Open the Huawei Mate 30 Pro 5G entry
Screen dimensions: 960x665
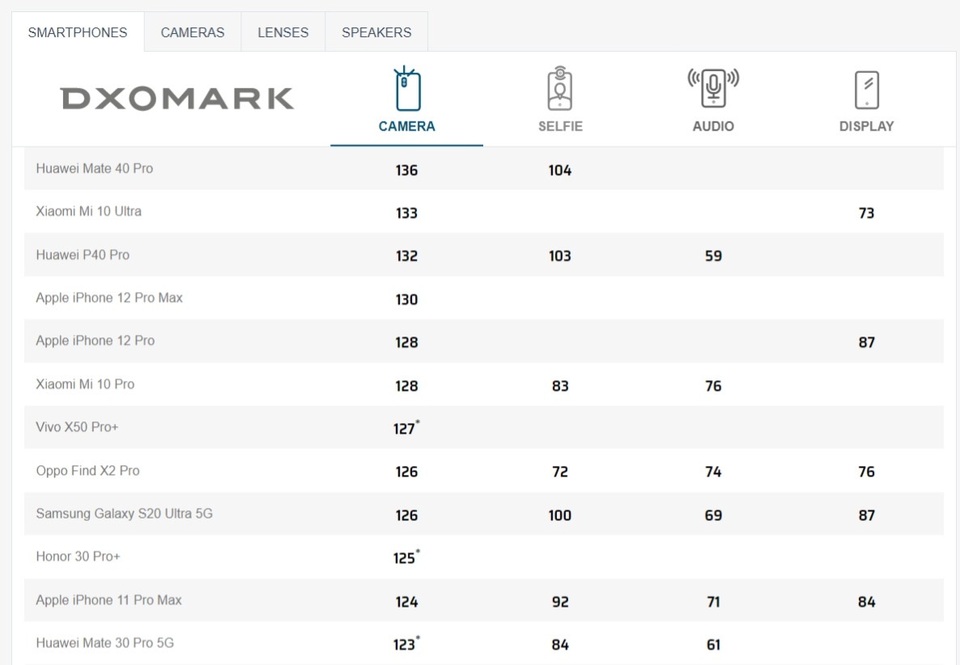[105, 643]
